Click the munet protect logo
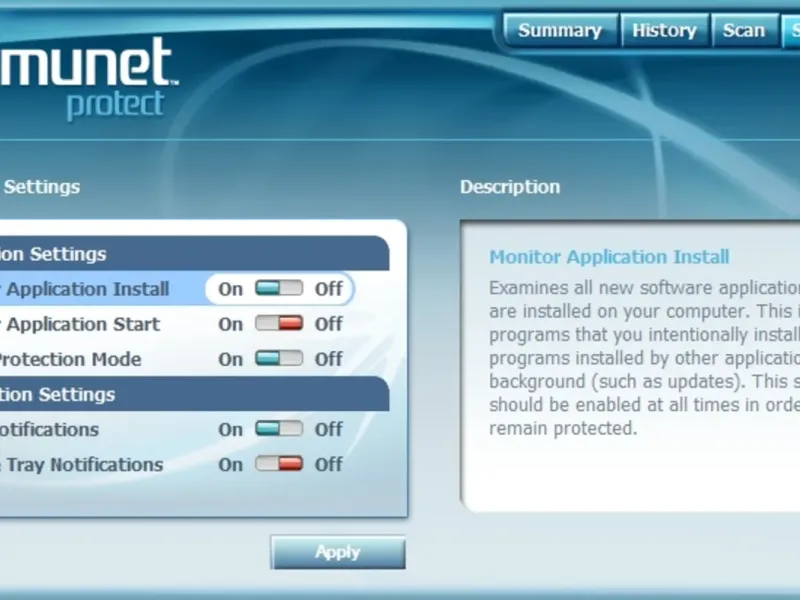Viewport: 800px width, 600px height. 87,77
